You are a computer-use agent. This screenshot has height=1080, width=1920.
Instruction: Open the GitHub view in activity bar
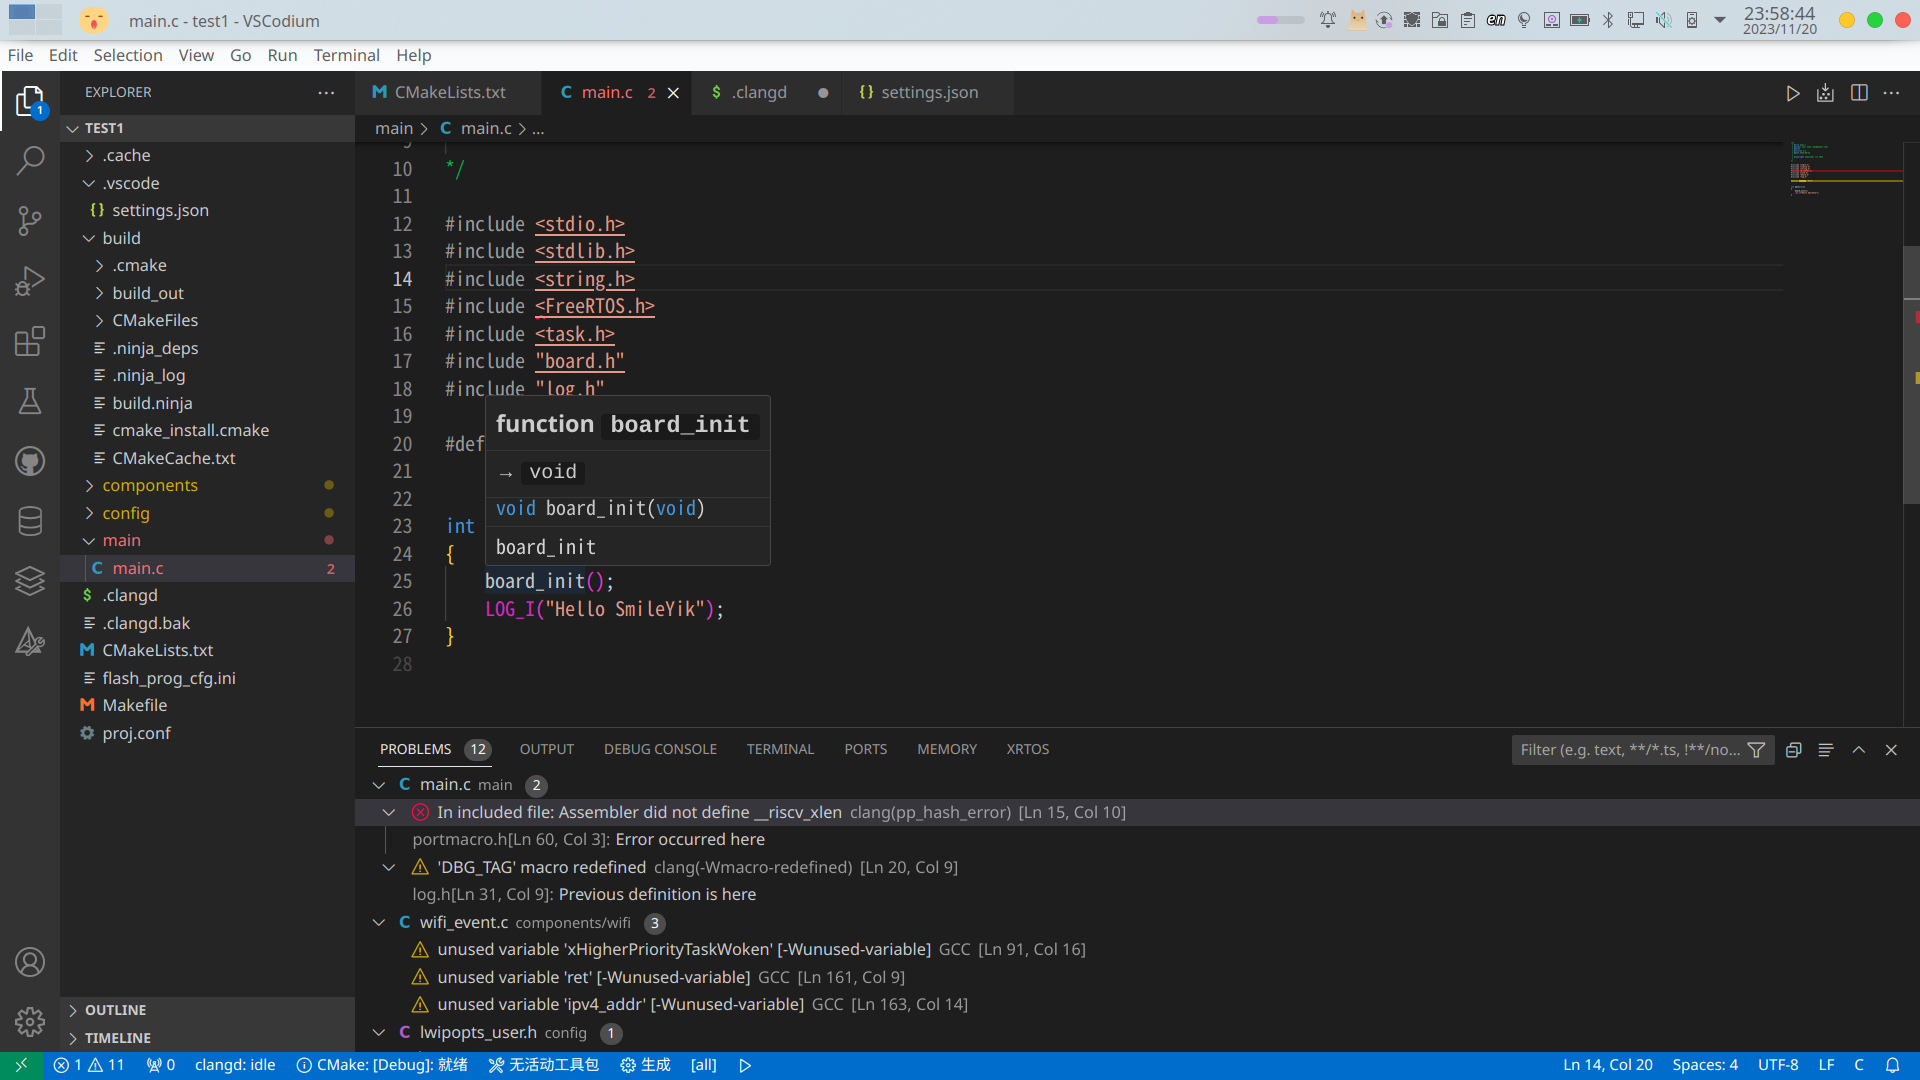(30, 461)
